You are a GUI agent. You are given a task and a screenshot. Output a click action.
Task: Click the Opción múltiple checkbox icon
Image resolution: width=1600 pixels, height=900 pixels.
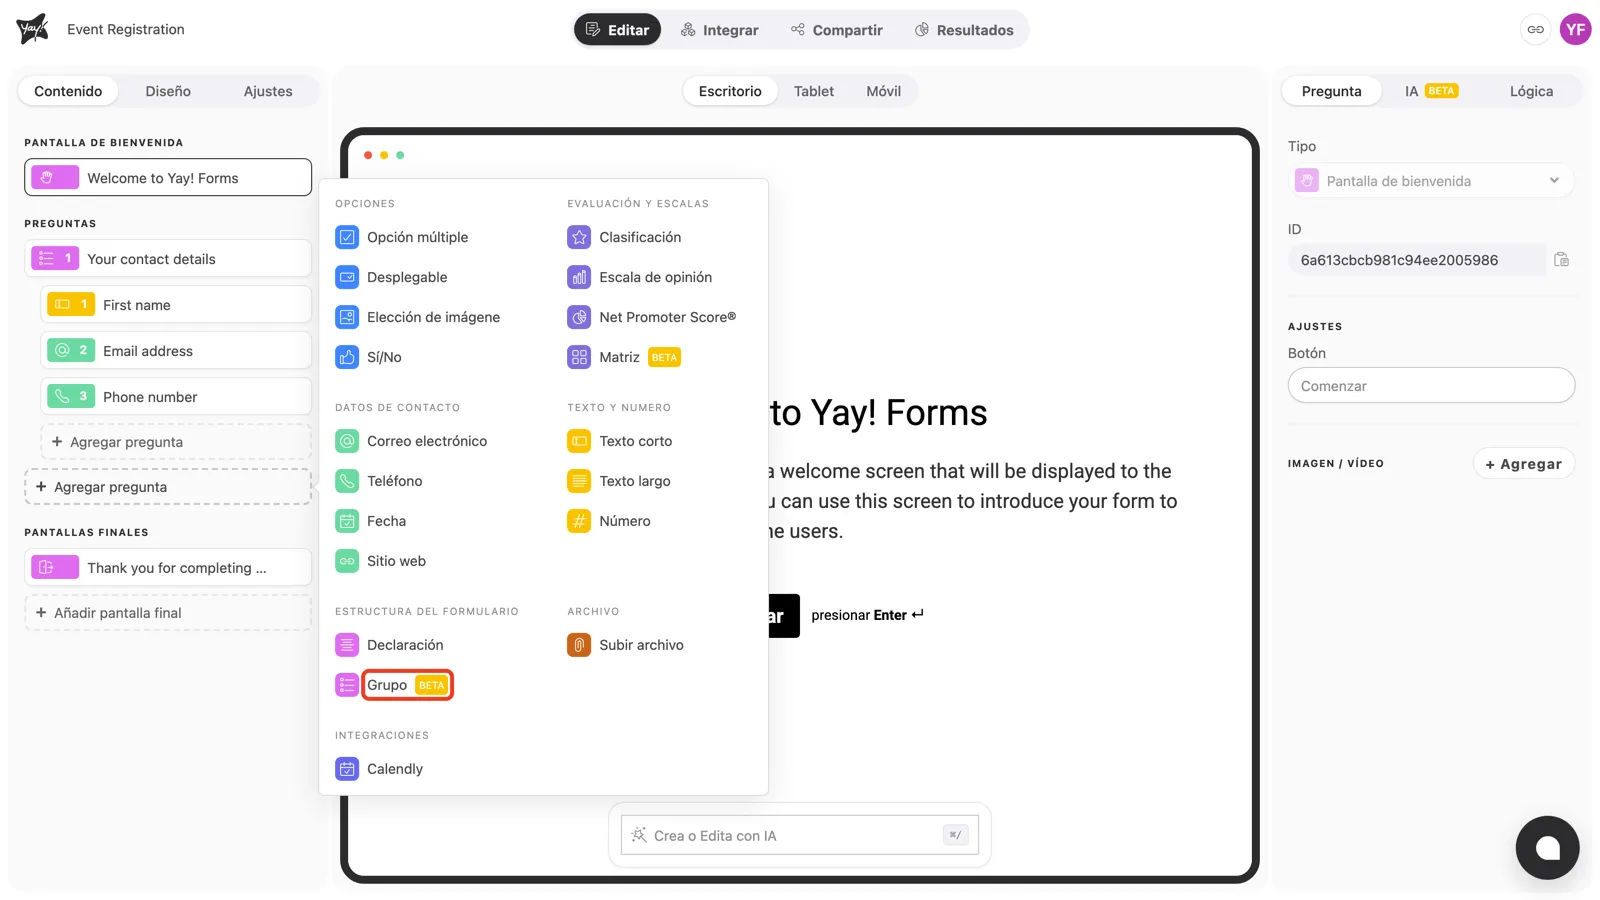[347, 237]
